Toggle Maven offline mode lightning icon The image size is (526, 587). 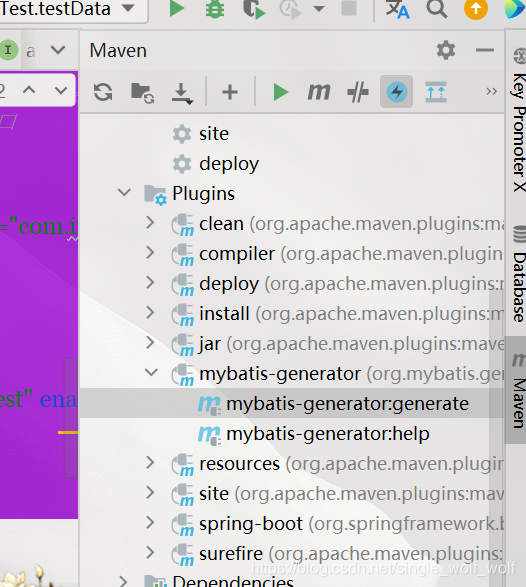pos(396,91)
